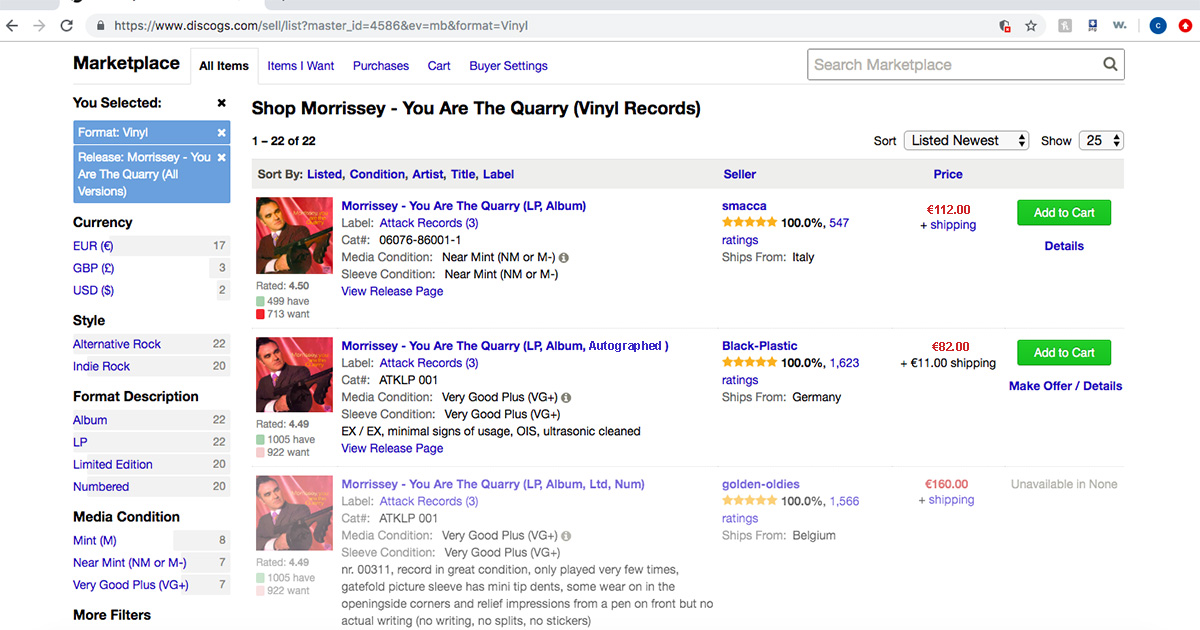Open seller smacca's profile
The height and width of the screenshot is (630, 1200).
744,206
